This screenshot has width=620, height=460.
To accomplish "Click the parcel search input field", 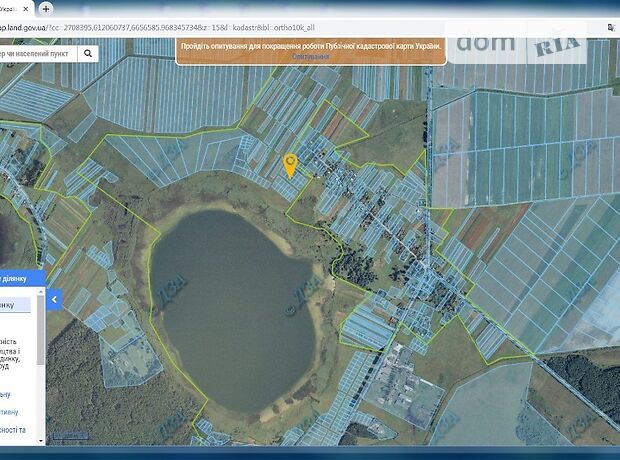I will pos(38,53).
